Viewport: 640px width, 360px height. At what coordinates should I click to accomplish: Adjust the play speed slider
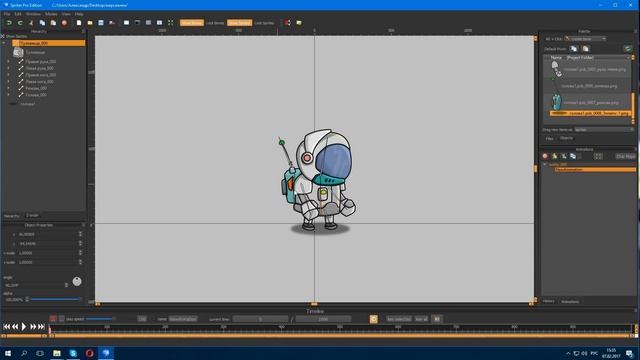coord(100,319)
